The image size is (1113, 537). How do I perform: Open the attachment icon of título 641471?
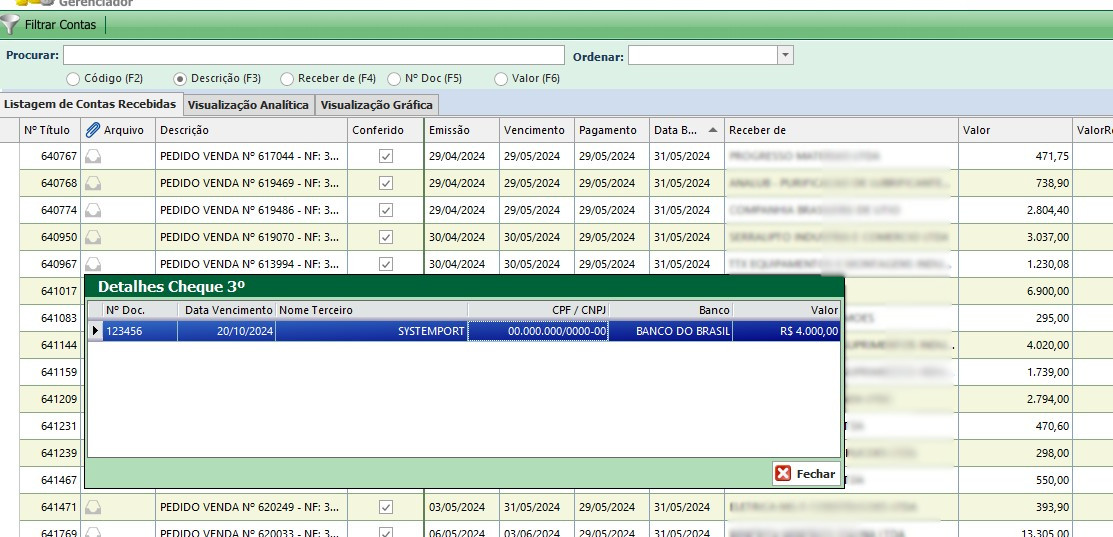pyautogui.click(x=93, y=507)
